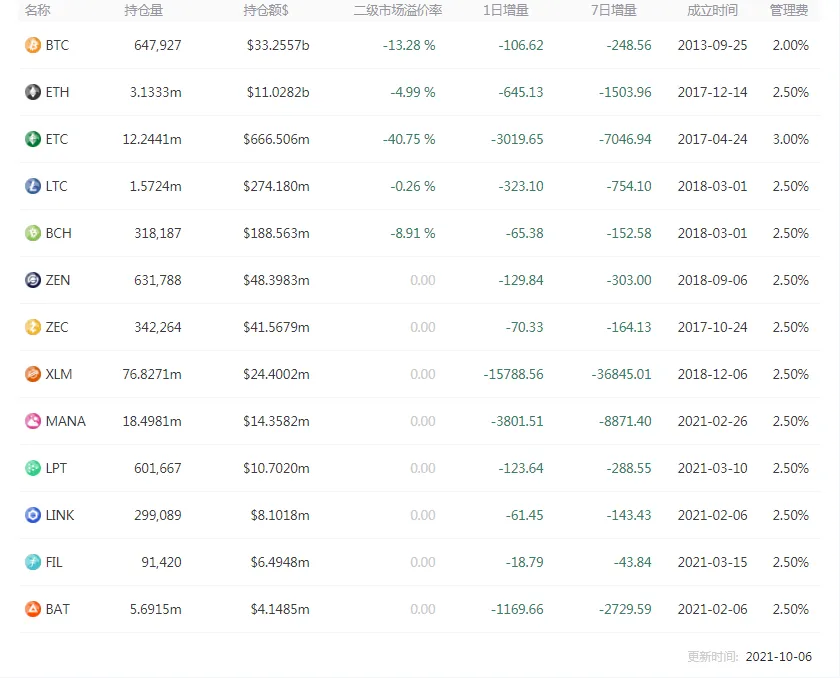Click the blue LTC coin icon
Image resolution: width=840 pixels, height=678 pixels.
33,186
